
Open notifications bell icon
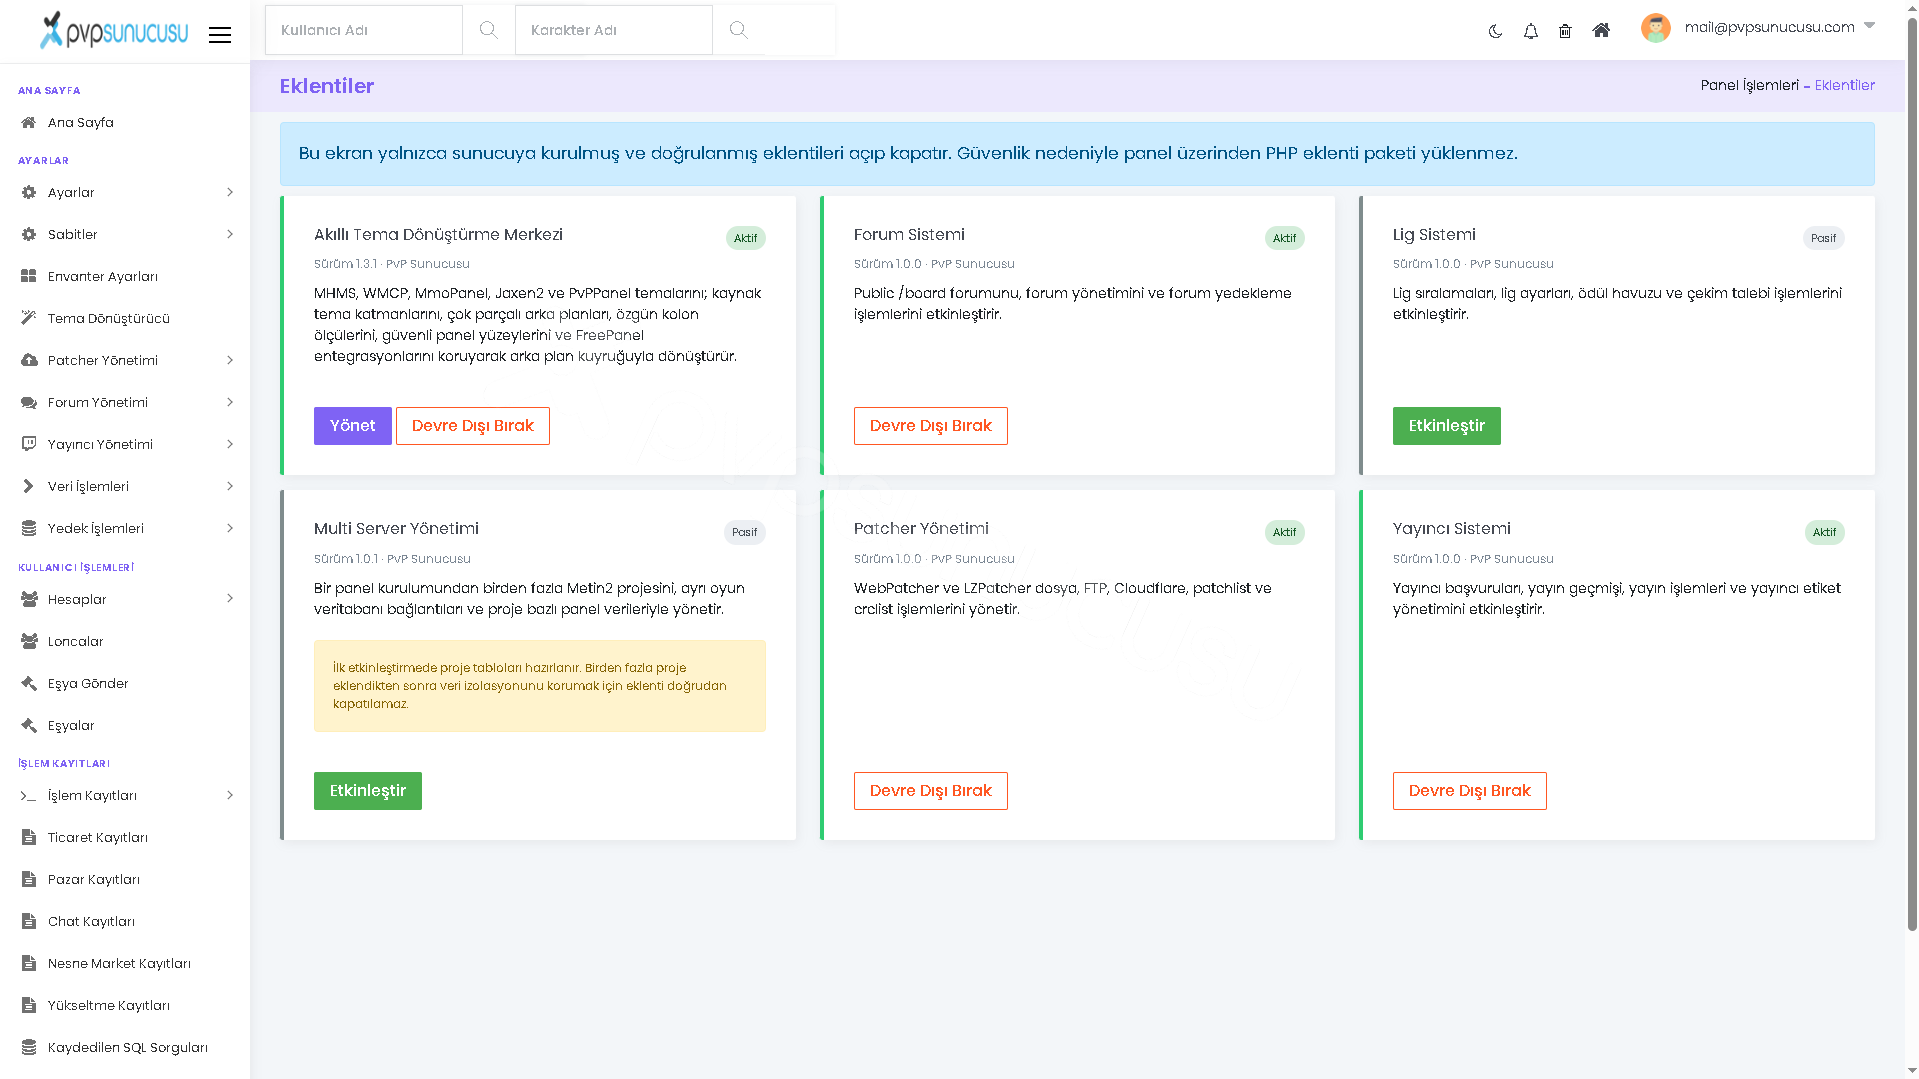1530,31
